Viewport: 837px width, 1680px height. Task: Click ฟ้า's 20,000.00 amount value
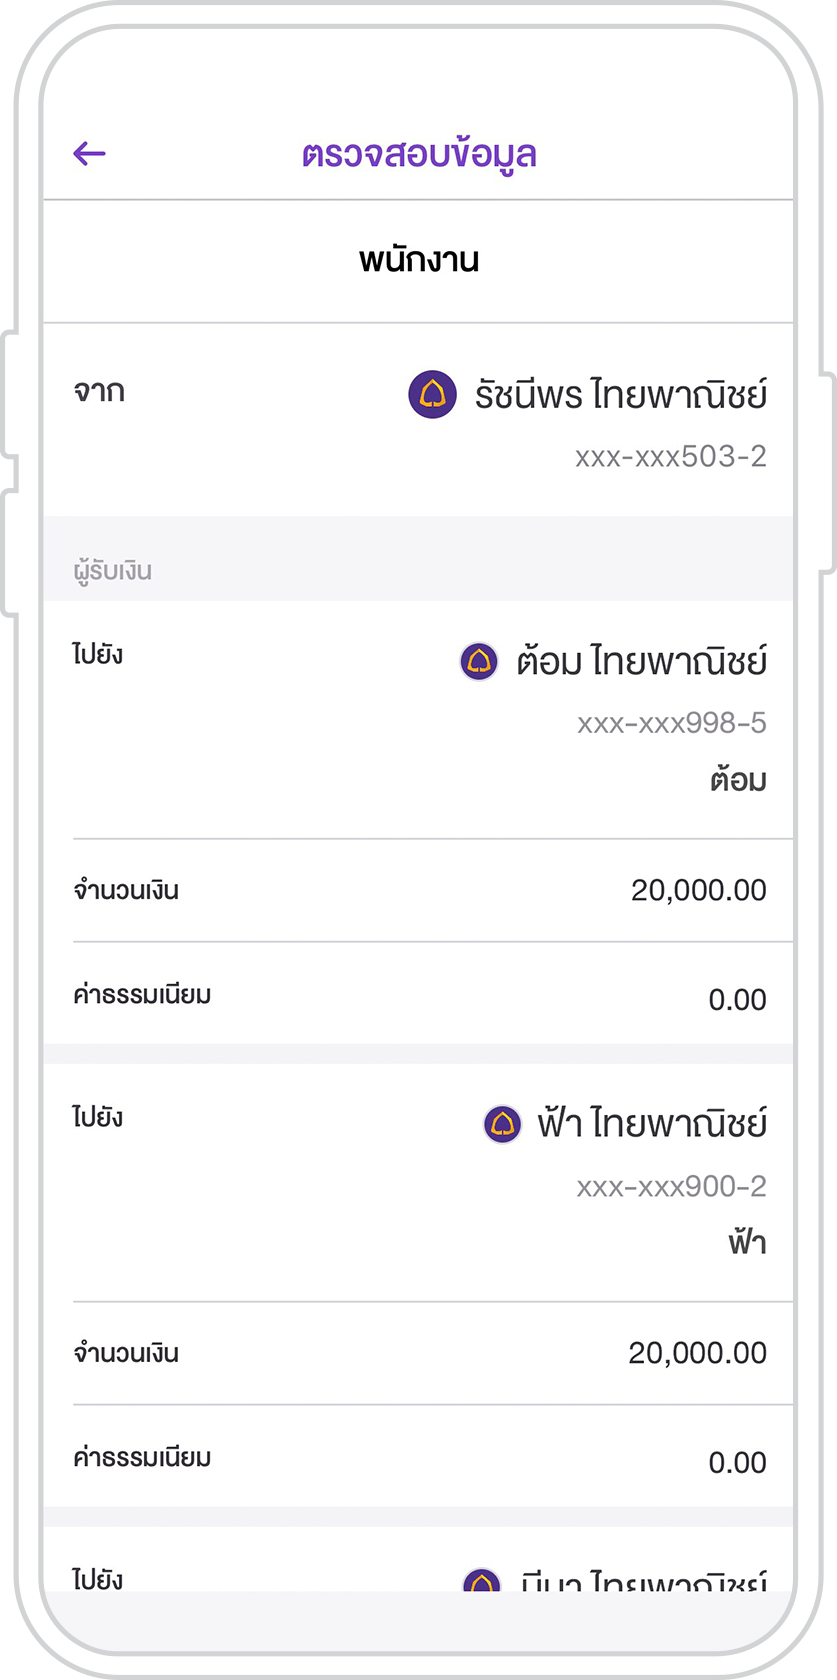click(697, 1353)
